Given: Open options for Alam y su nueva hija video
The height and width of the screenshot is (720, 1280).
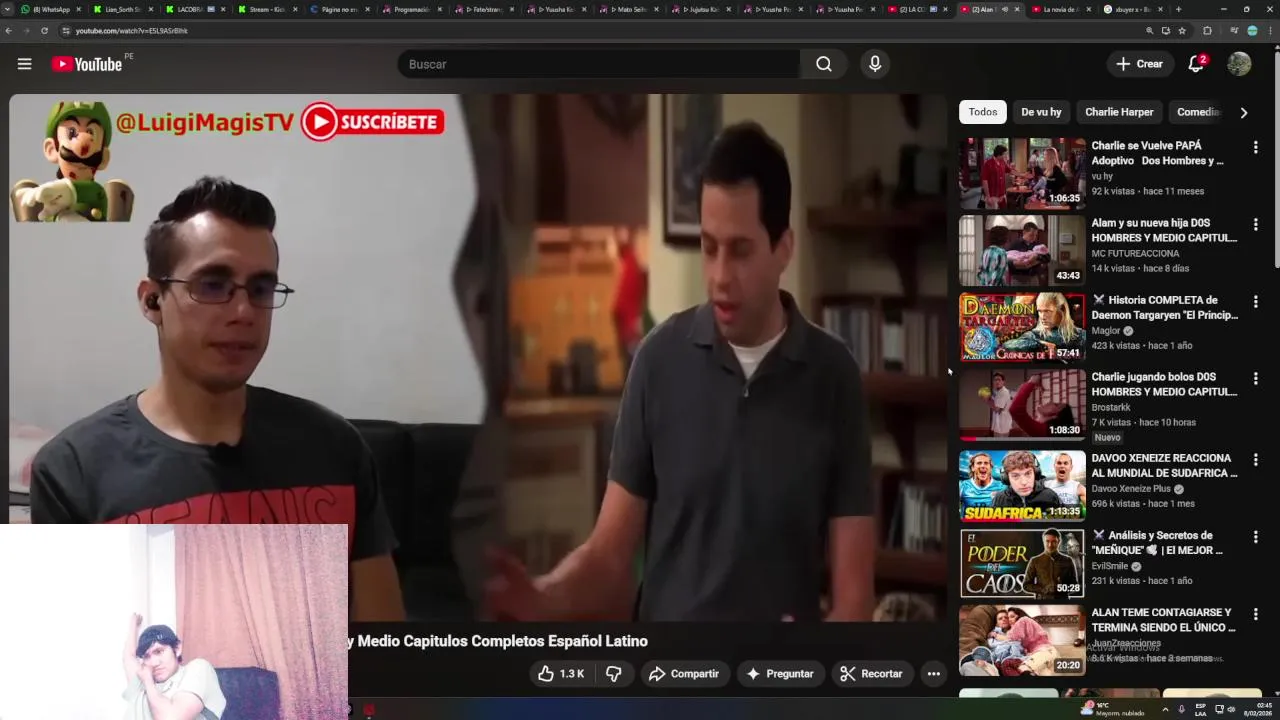Looking at the screenshot, I should pyautogui.click(x=1255, y=224).
